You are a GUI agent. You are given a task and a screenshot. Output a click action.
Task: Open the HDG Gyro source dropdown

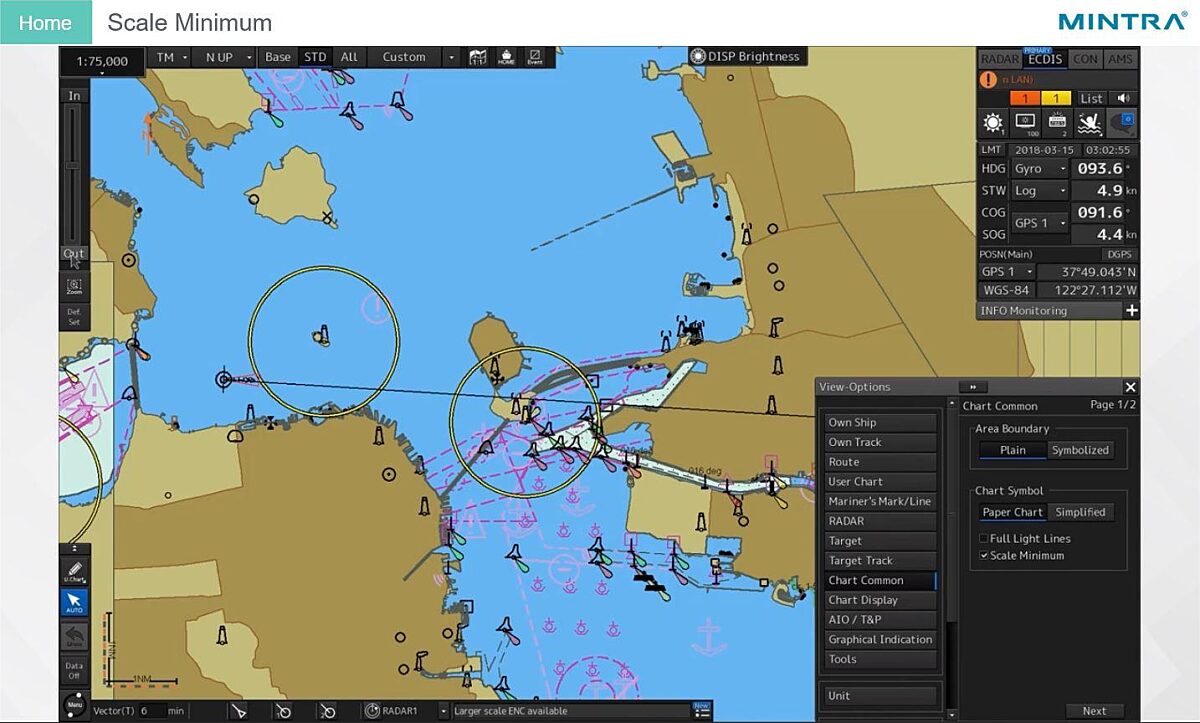(1039, 169)
